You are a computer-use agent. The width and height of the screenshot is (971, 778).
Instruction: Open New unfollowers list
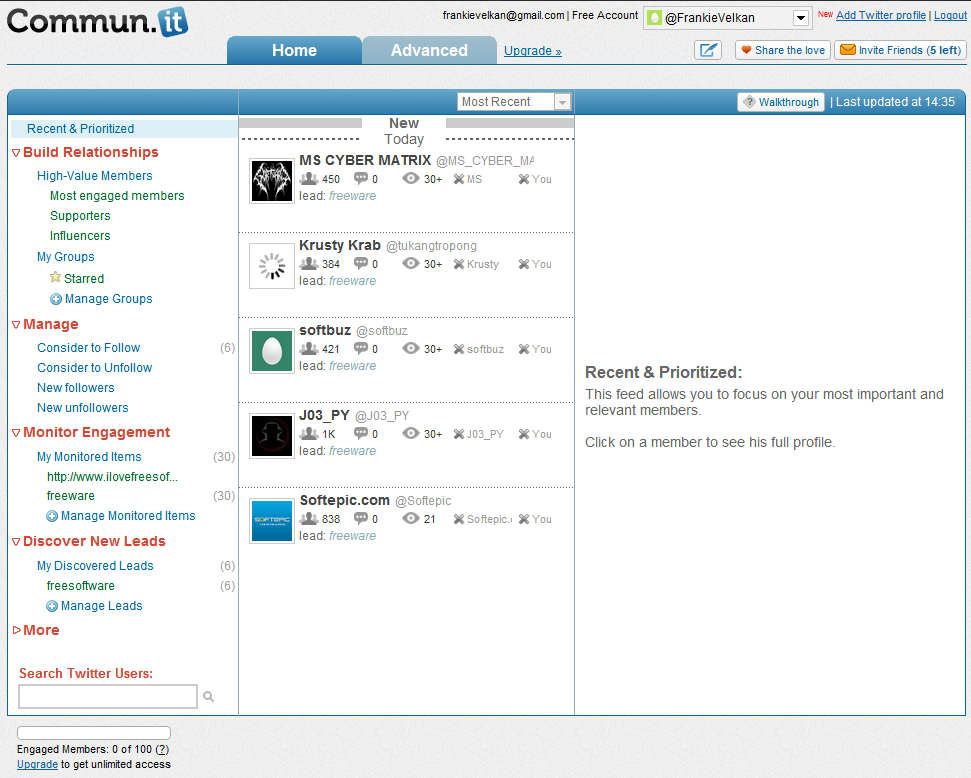pos(82,408)
